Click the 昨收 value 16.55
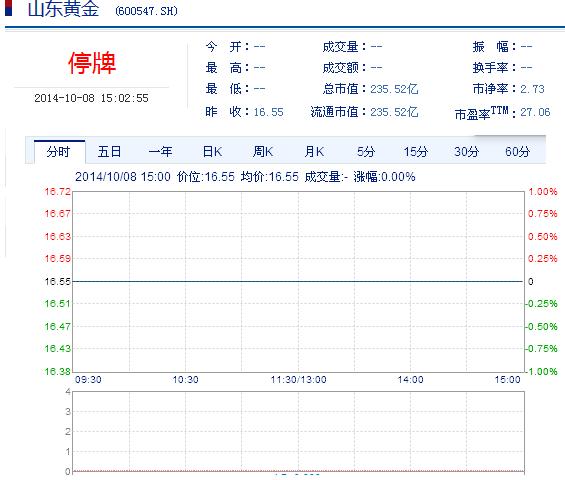565x480 pixels. coord(268,112)
